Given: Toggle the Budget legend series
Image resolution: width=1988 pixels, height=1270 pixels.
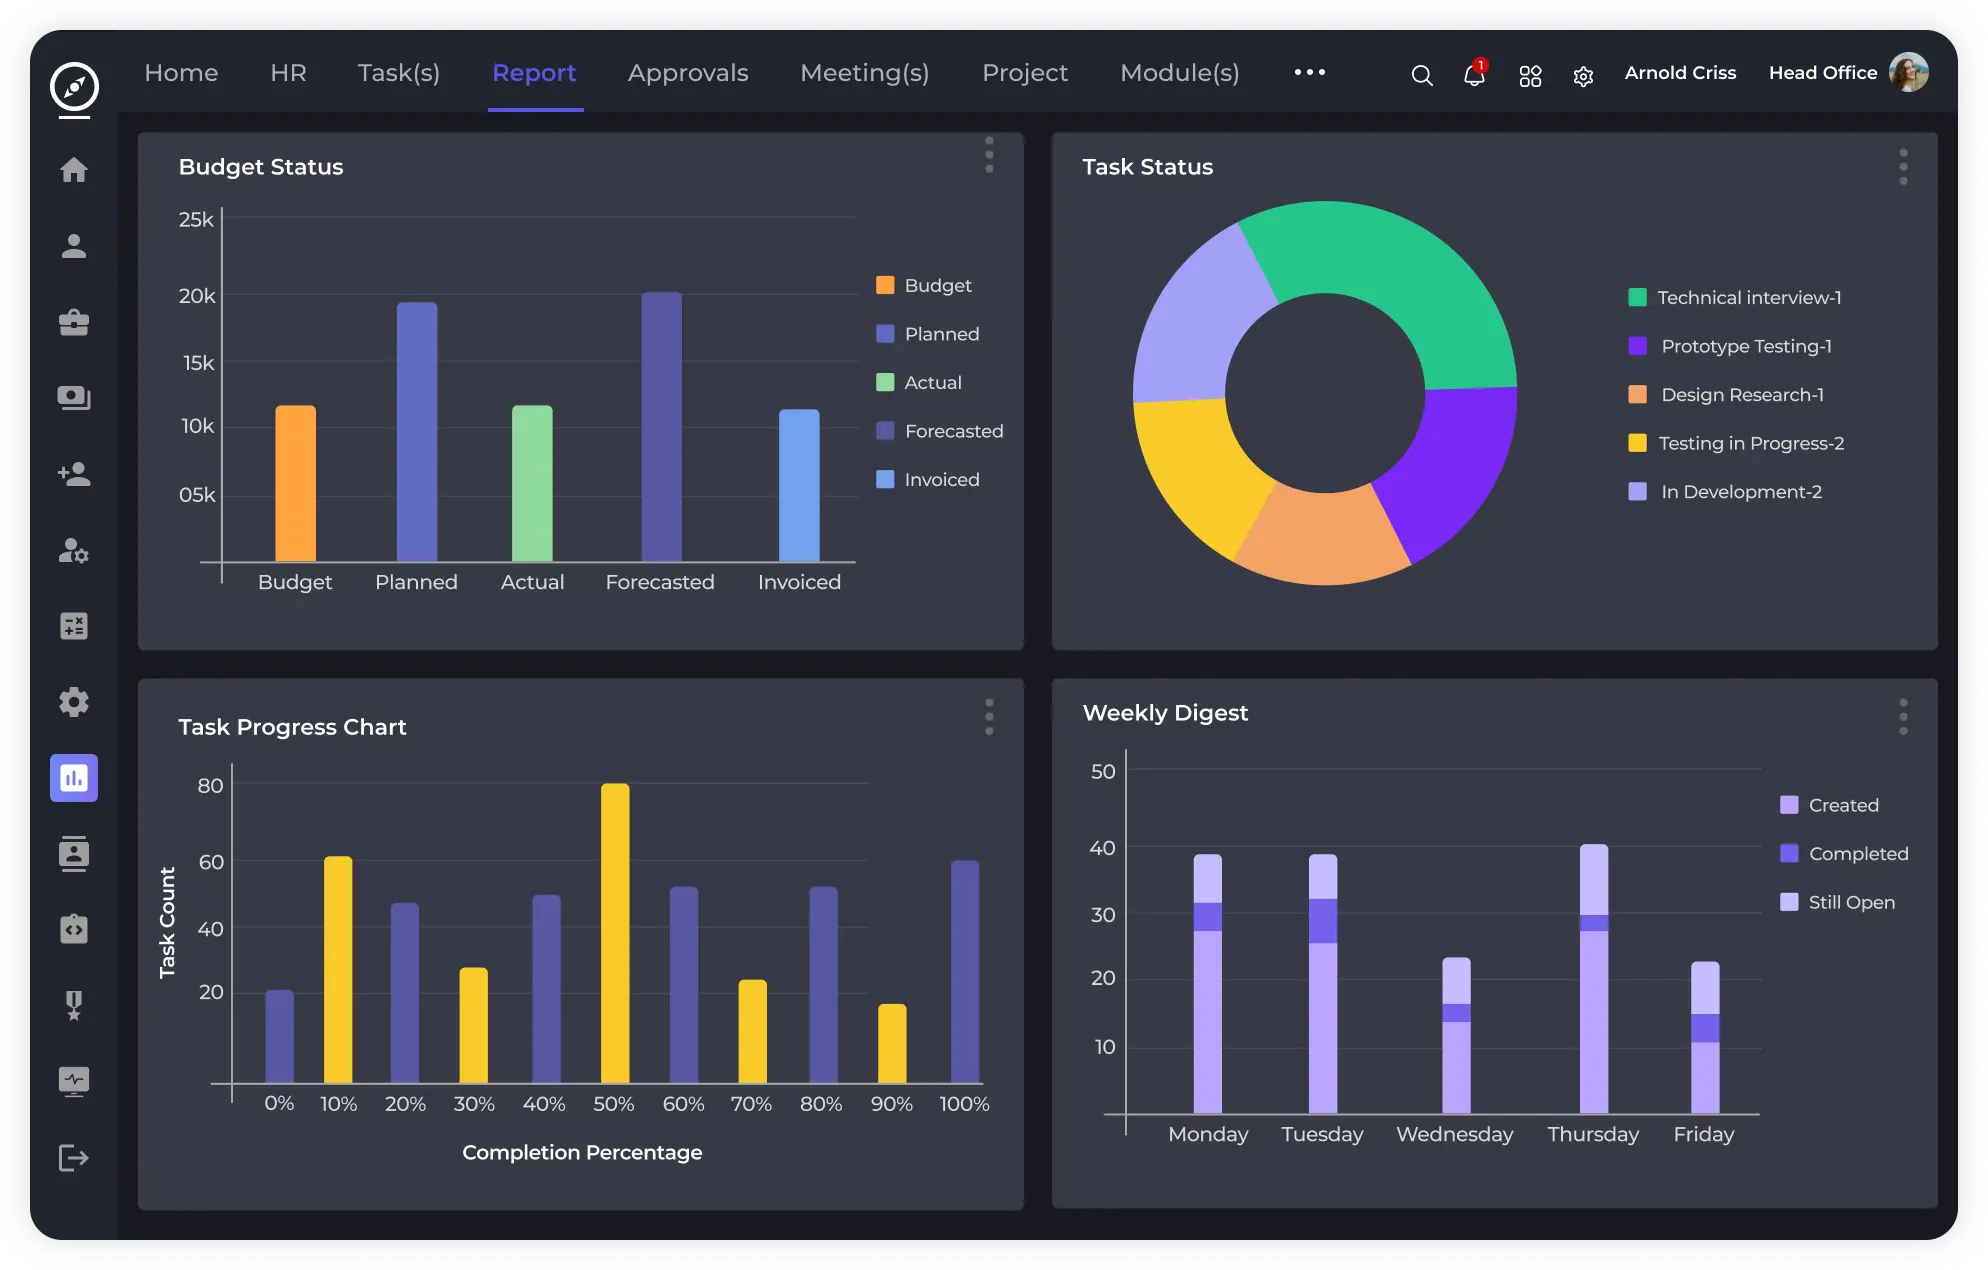Looking at the screenshot, I should [x=923, y=285].
